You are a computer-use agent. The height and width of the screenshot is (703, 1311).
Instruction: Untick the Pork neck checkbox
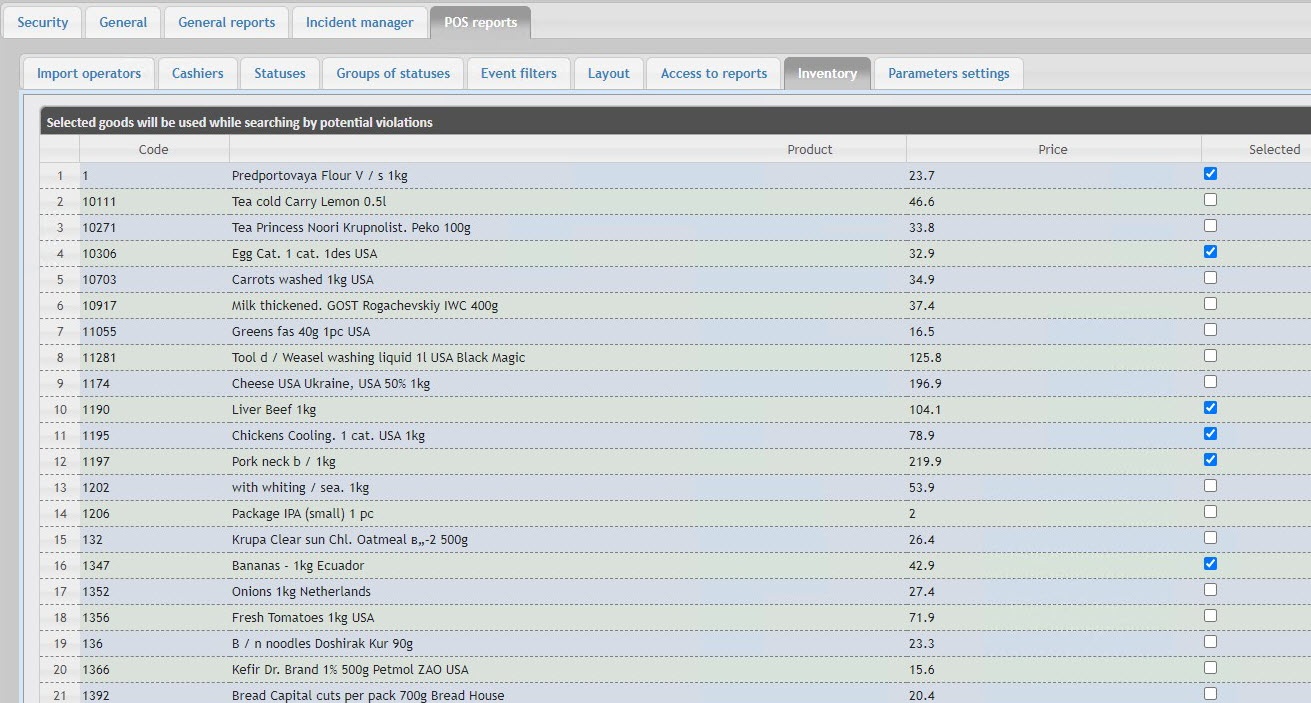(x=1210, y=460)
